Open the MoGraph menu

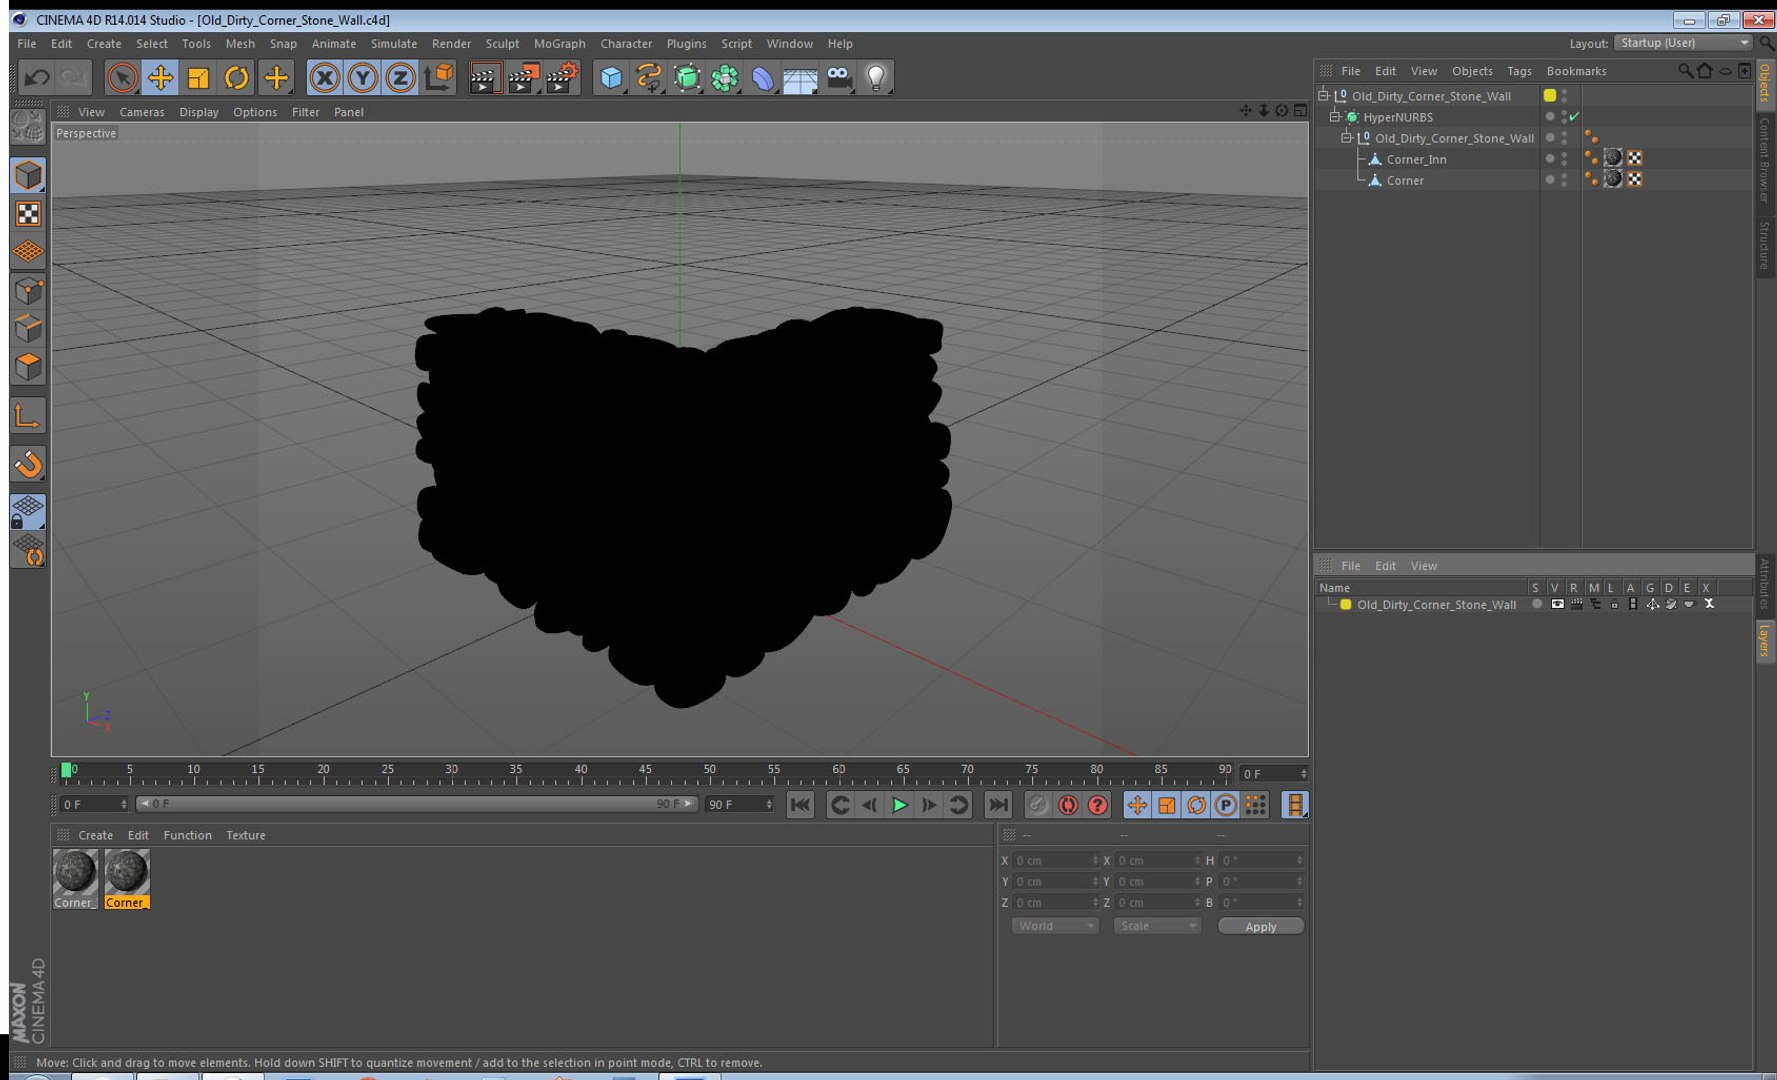(x=559, y=44)
